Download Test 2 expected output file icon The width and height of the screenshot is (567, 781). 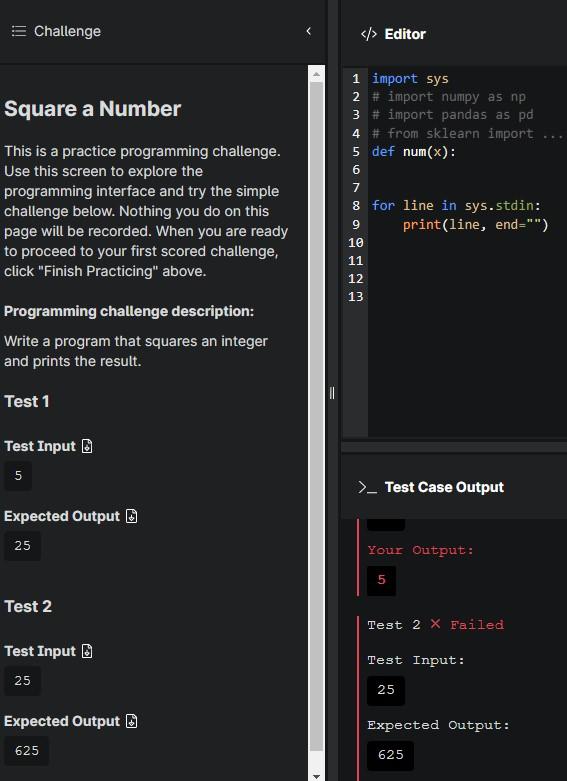tap(132, 721)
